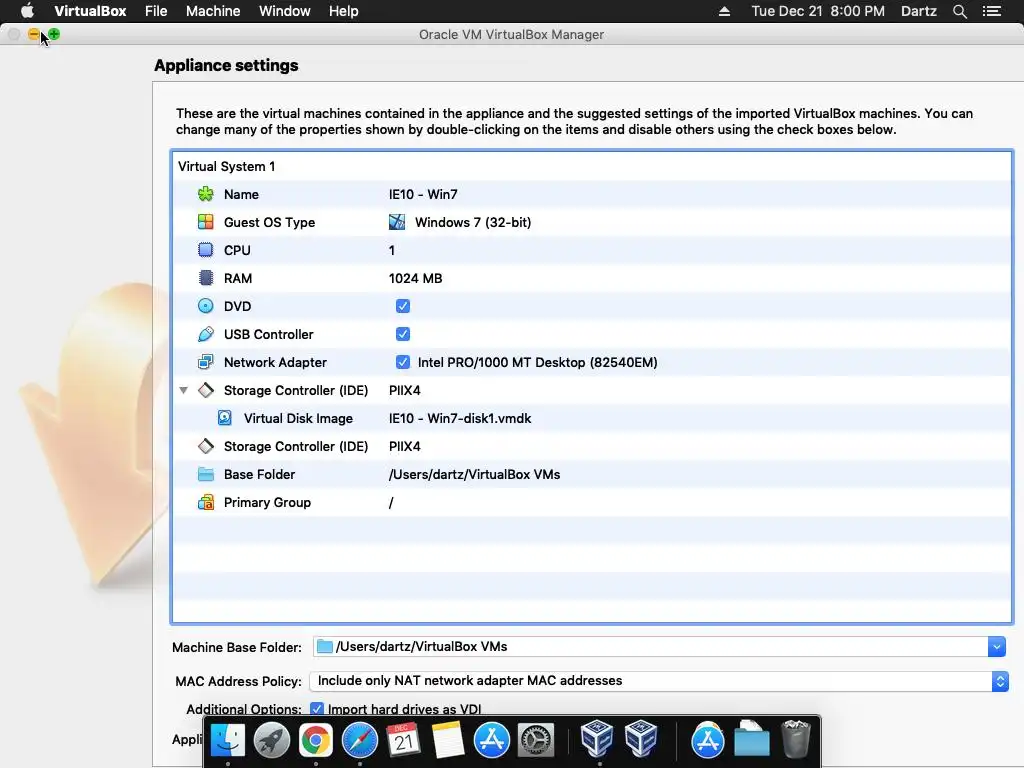Select the IE10 - Win7 name value
Viewport: 1024px width, 768px height.
[x=423, y=194]
